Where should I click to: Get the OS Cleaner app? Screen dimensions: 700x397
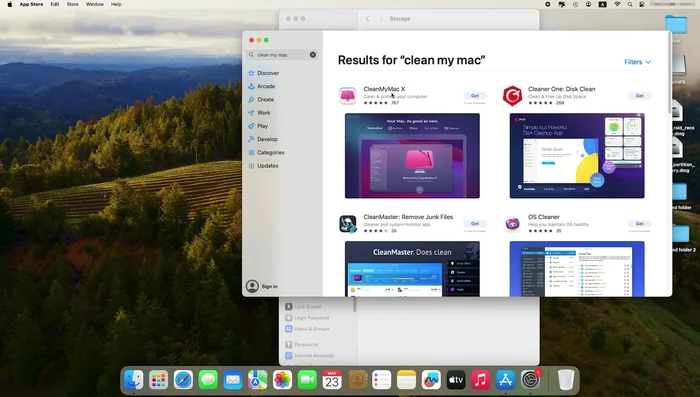[x=639, y=223]
